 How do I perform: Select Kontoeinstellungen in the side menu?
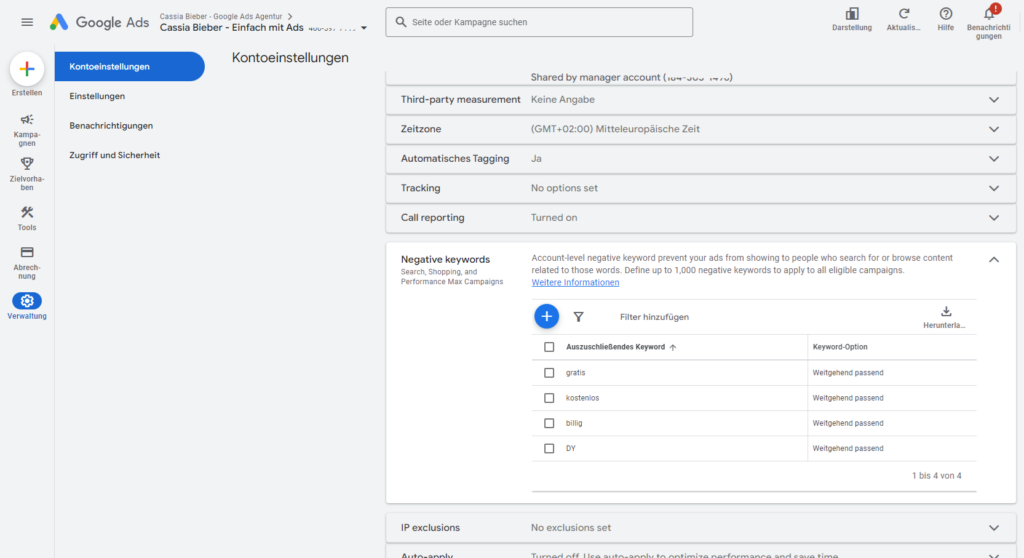click(129, 67)
